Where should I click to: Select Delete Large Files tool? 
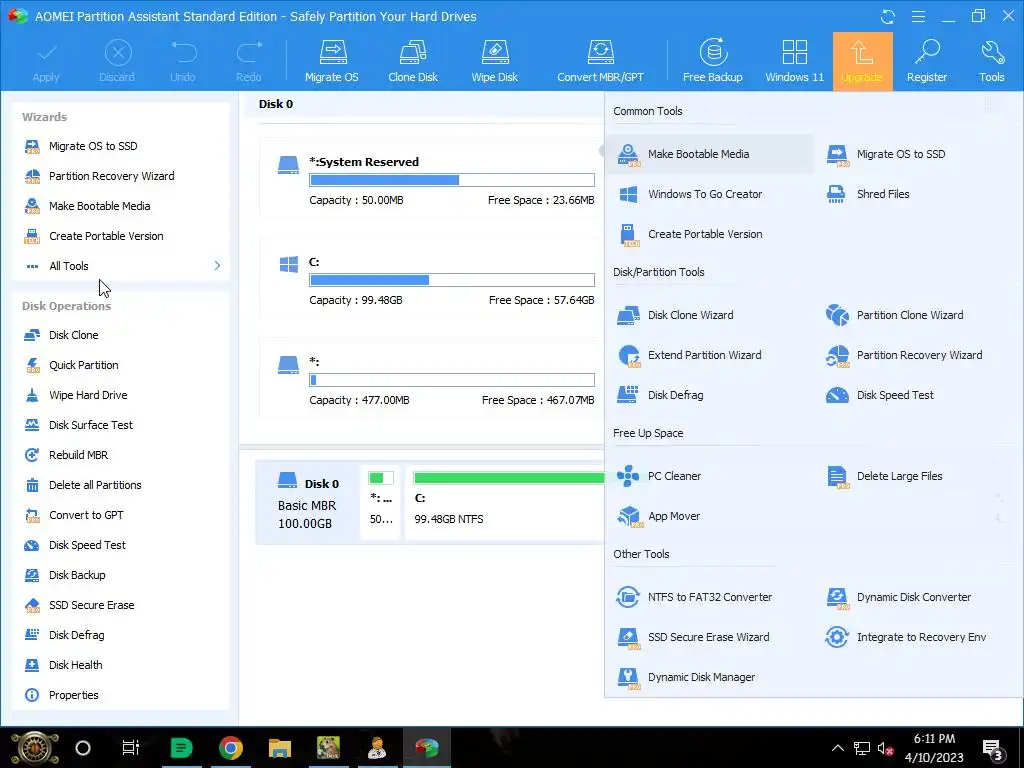(884, 476)
